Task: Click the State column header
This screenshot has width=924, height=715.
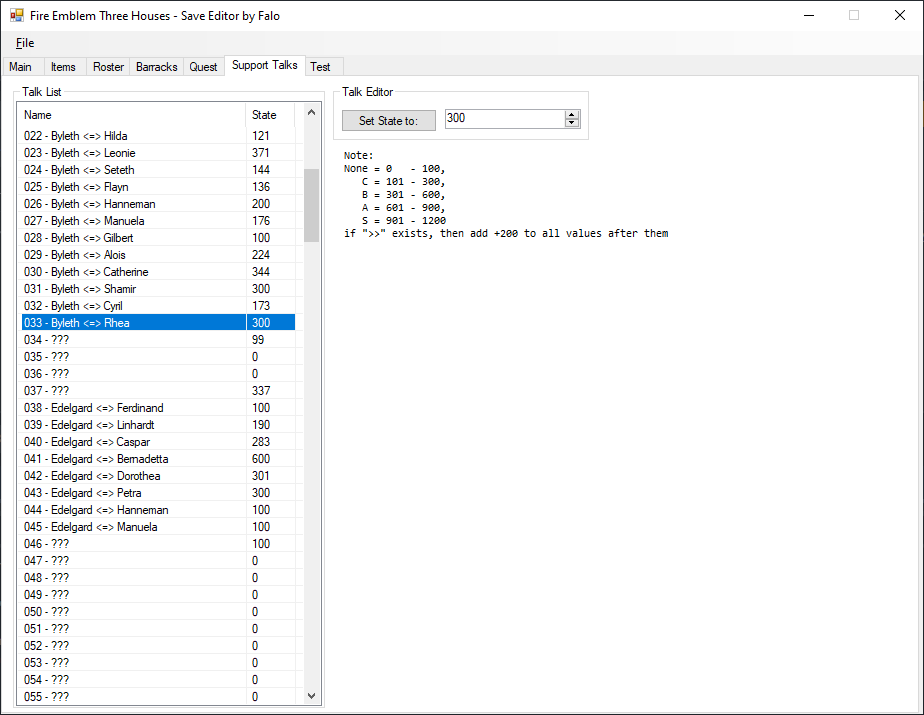Action: click(271, 114)
